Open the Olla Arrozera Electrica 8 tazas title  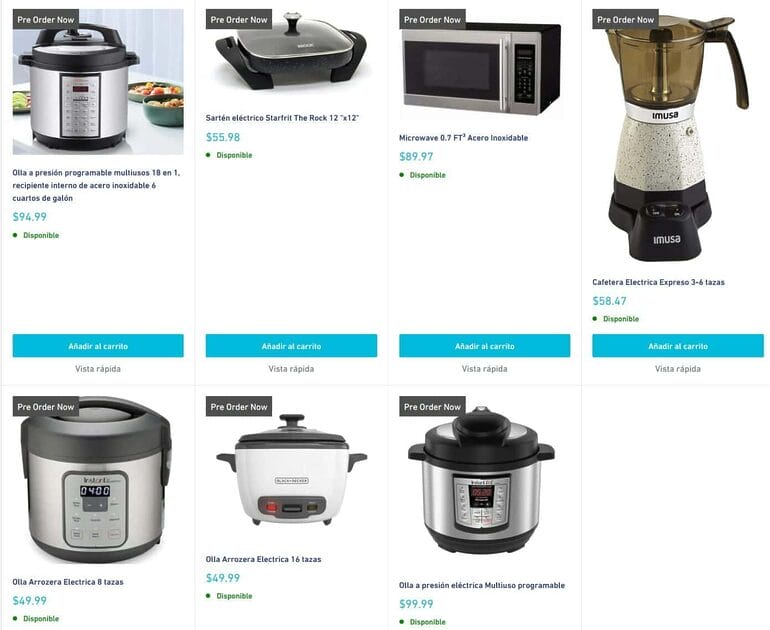point(68,582)
